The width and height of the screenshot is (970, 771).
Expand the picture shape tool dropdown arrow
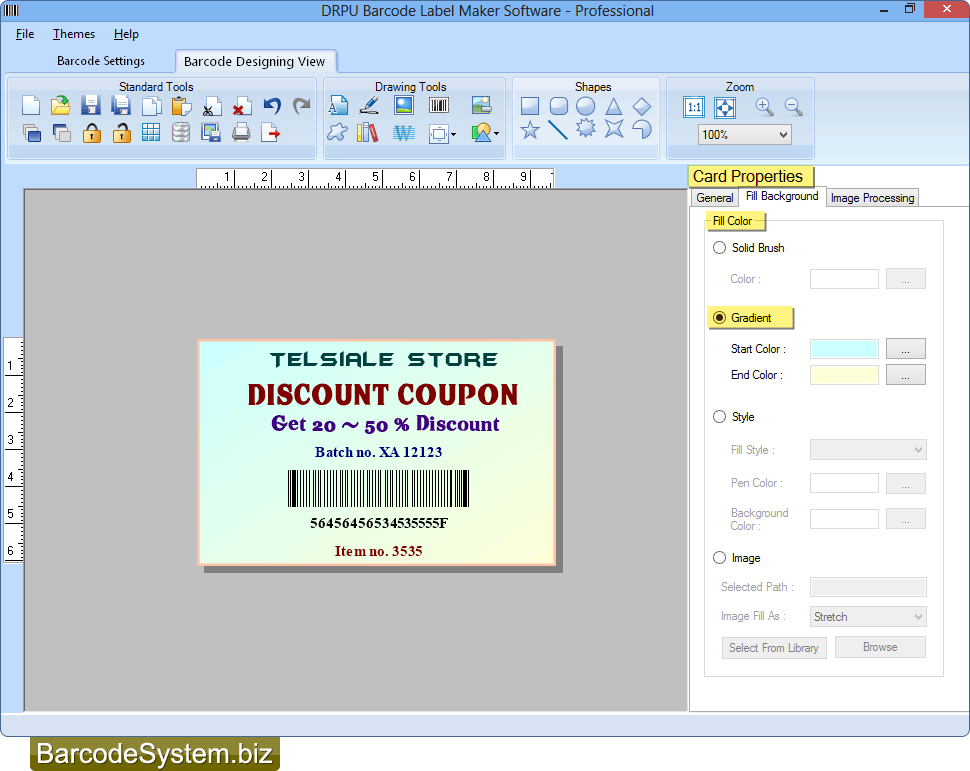click(x=496, y=134)
